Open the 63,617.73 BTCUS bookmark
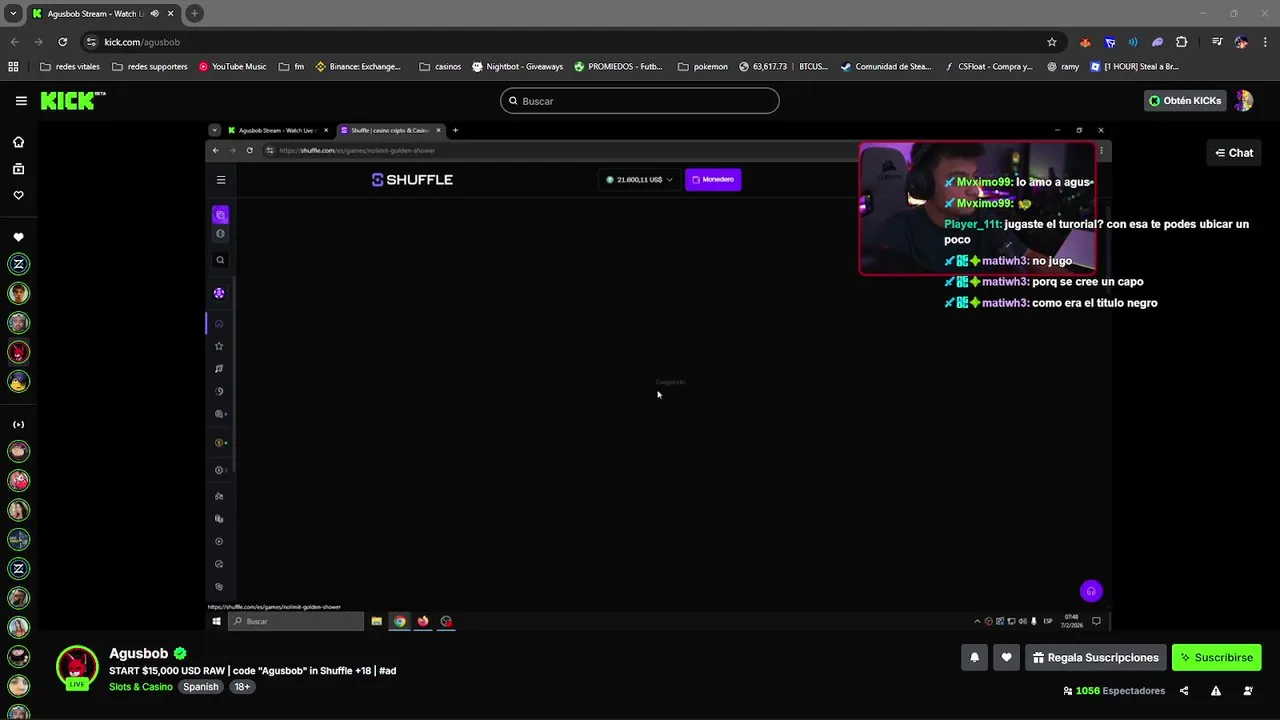 pos(784,67)
